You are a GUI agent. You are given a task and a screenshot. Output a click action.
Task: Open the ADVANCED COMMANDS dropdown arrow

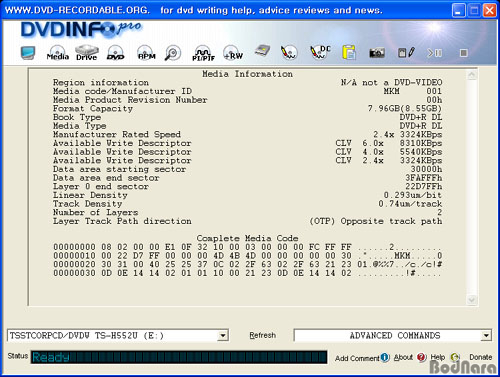(486, 336)
